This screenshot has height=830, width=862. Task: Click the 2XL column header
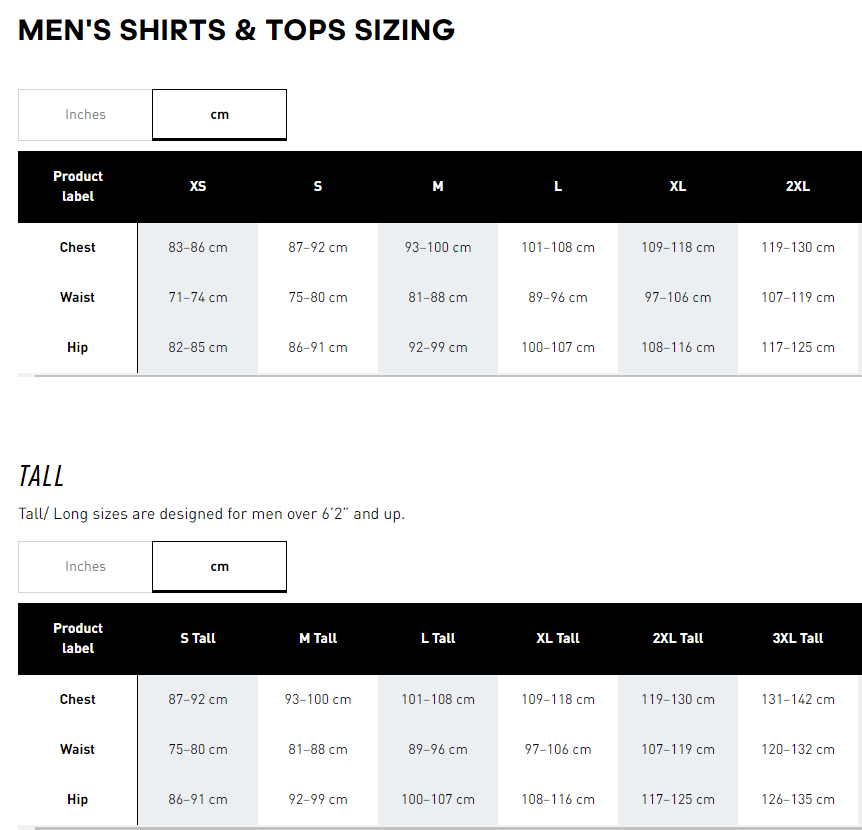click(798, 186)
